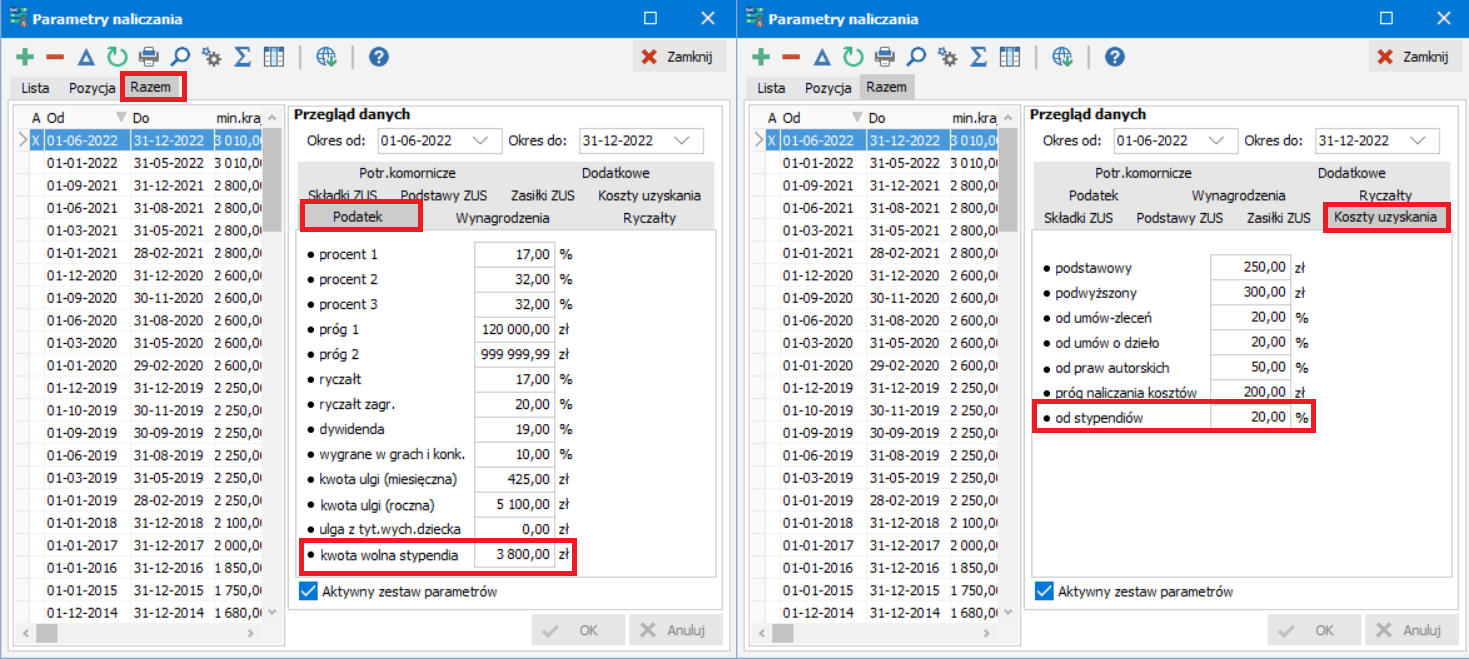Viewport: 1469px width, 659px height.
Task: Click the Anuluj button in left window
Action: (678, 630)
